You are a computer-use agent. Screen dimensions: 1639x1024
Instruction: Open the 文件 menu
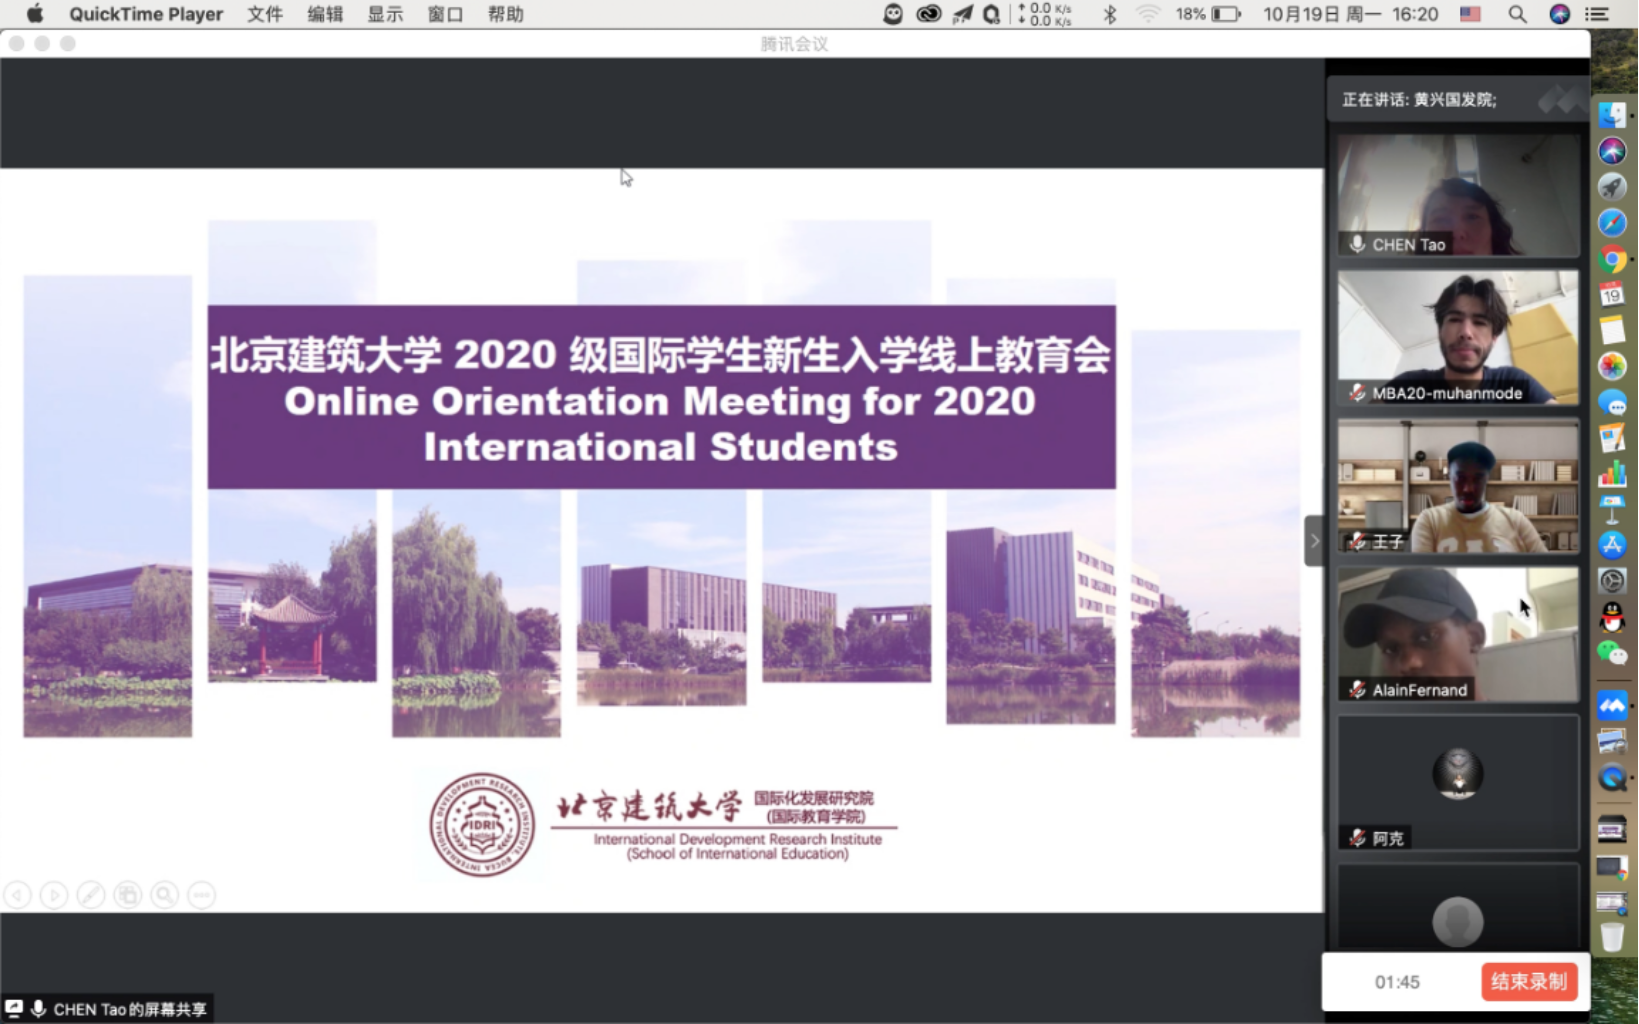(x=265, y=14)
